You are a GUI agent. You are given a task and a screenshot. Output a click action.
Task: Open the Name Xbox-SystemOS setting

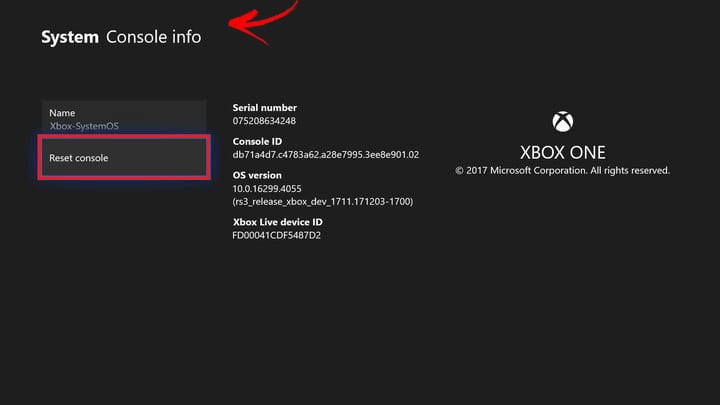tap(124, 118)
